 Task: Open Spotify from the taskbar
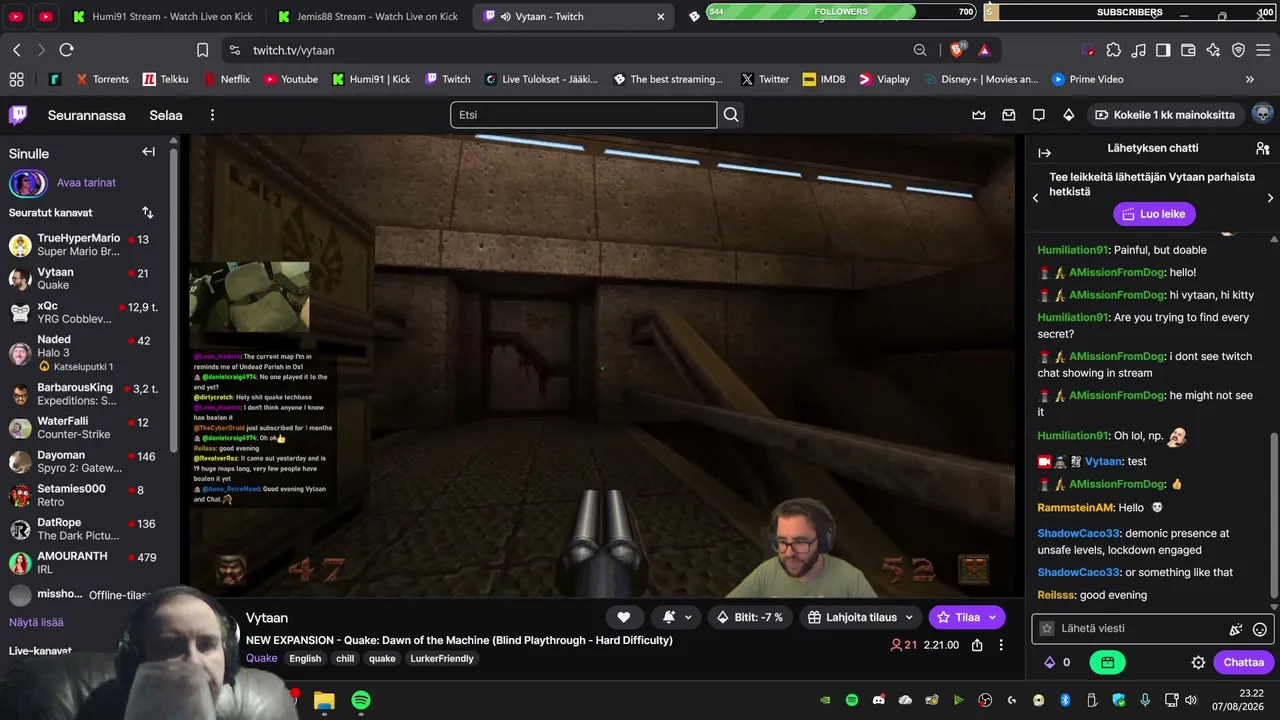coord(361,700)
